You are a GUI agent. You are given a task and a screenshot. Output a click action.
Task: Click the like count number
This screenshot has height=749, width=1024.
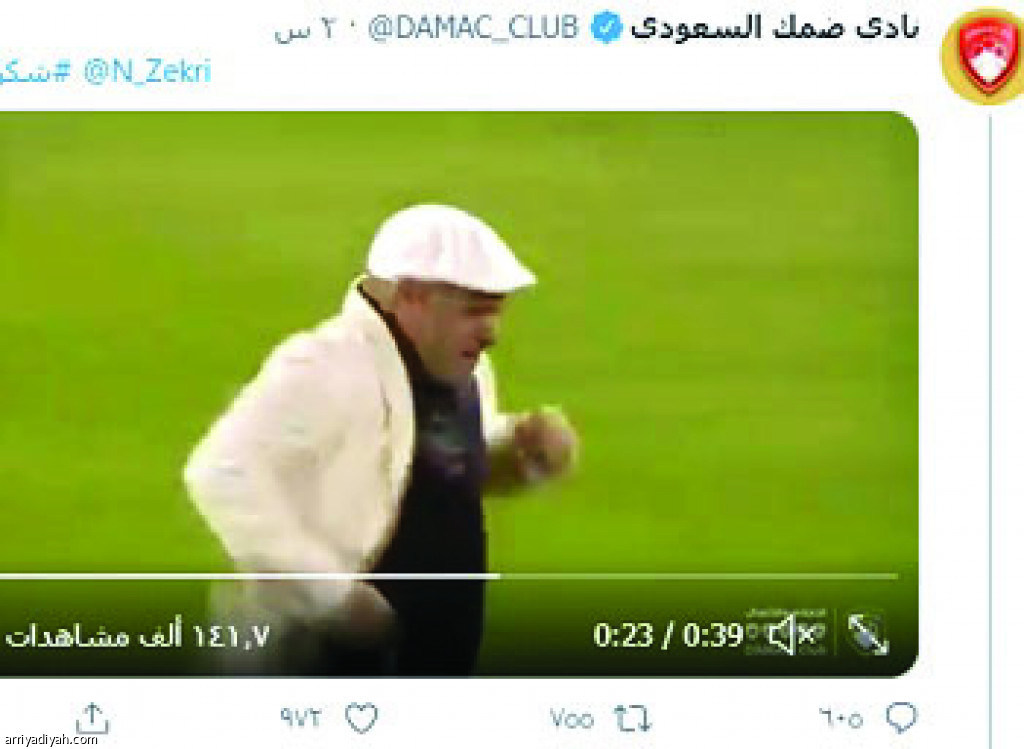[301, 718]
